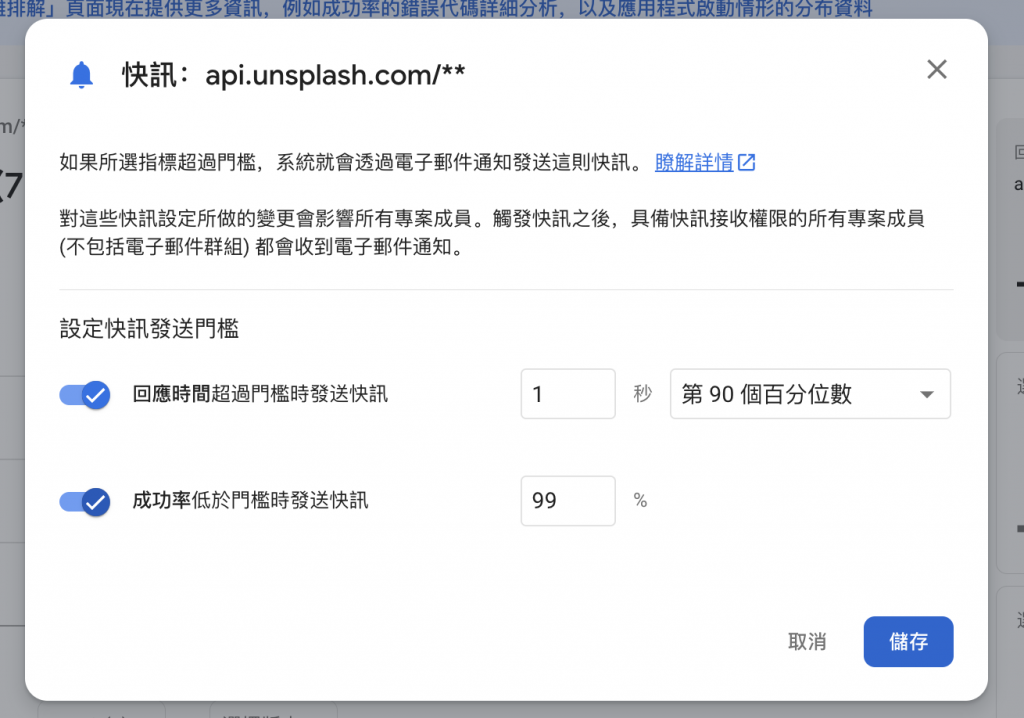Click the banner text behind the dialog
Viewport: 1024px width, 718px height.
pyautogui.click(x=436, y=8)
